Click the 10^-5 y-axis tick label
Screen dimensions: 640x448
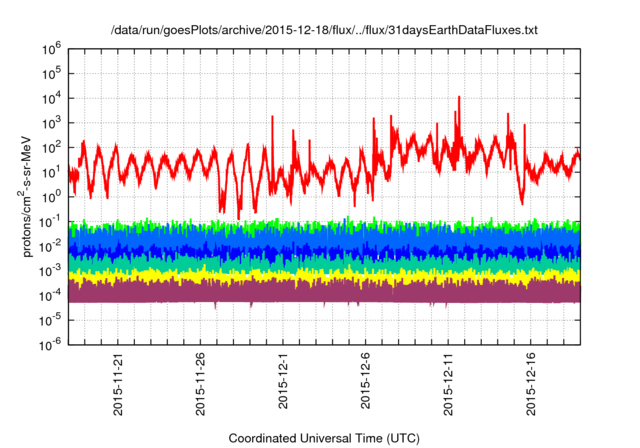click(50, 320)
